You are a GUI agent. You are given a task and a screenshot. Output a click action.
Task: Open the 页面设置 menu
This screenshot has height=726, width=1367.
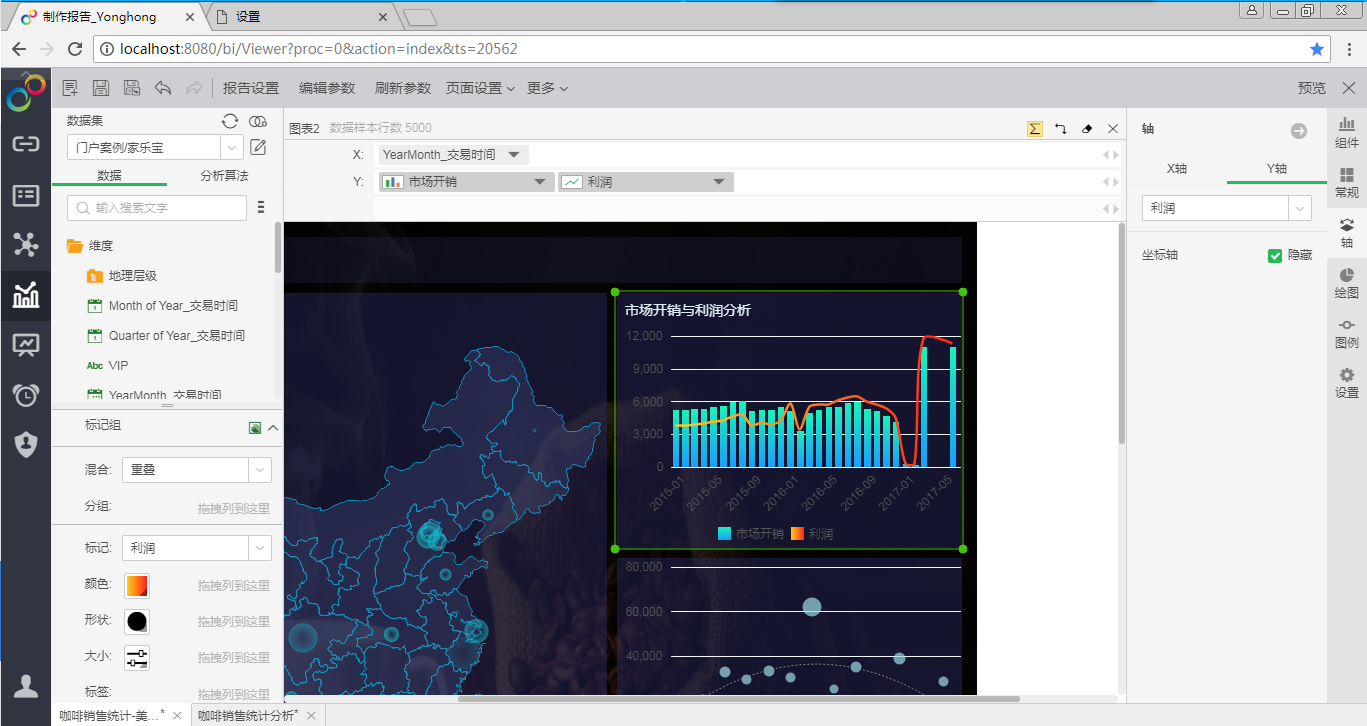[x=480, y=88]
